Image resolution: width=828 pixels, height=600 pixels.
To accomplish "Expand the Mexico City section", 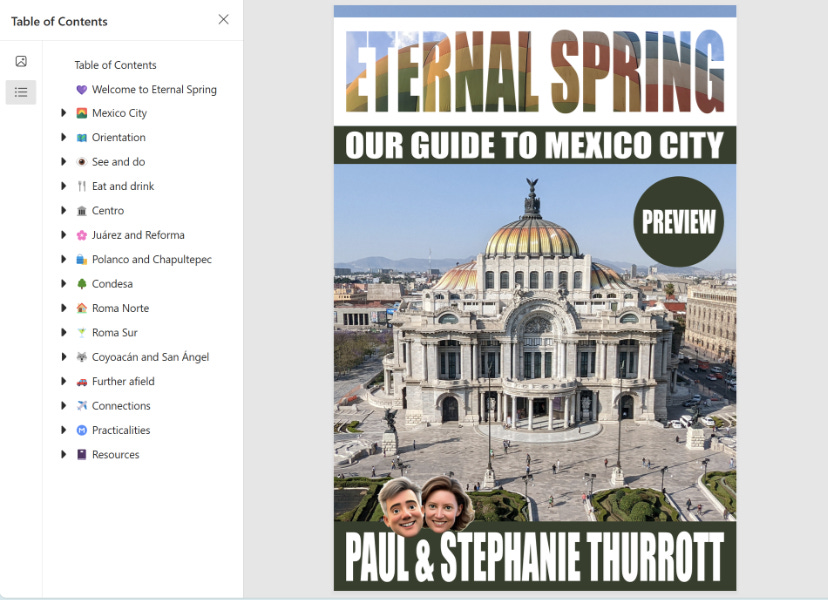I will click(x=63, y=112).
